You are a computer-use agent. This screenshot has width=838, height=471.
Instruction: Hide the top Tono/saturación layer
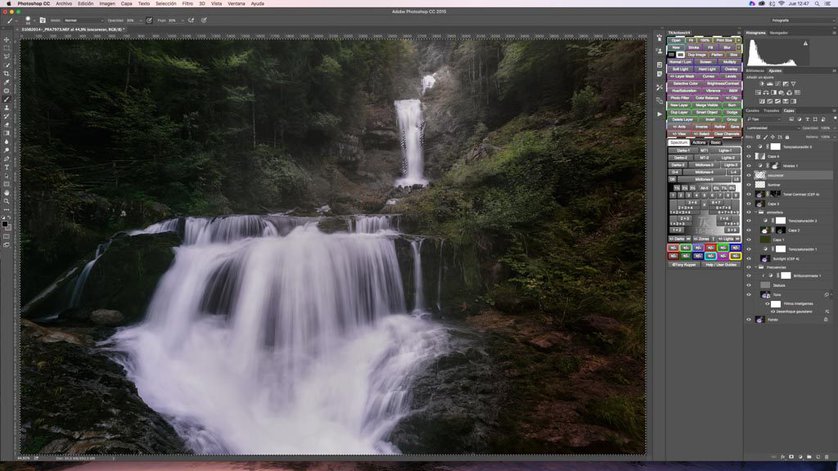tap(749, 146)
